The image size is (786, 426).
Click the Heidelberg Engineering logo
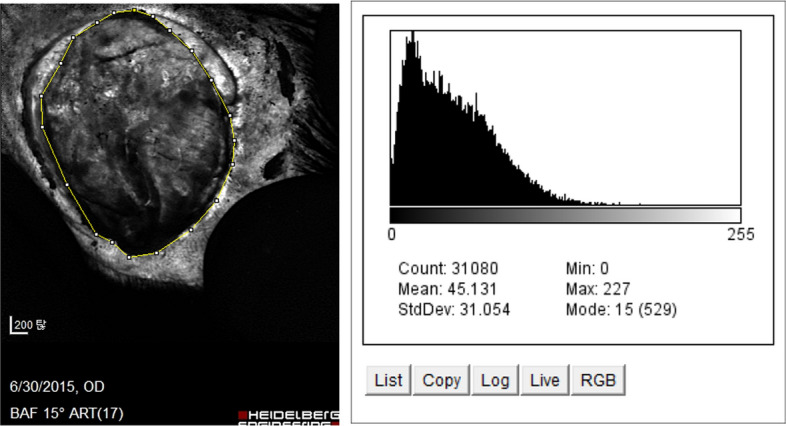pos(289,418)
